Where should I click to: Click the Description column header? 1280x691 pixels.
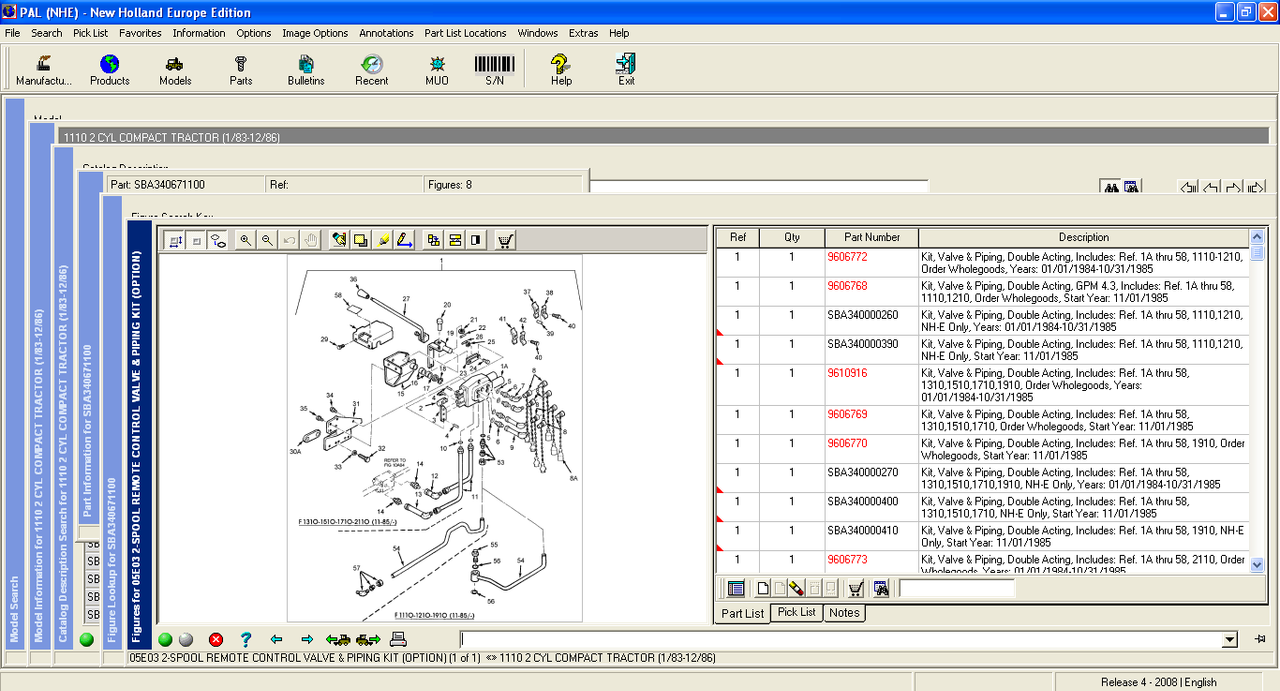click(x=1083, y=237)
